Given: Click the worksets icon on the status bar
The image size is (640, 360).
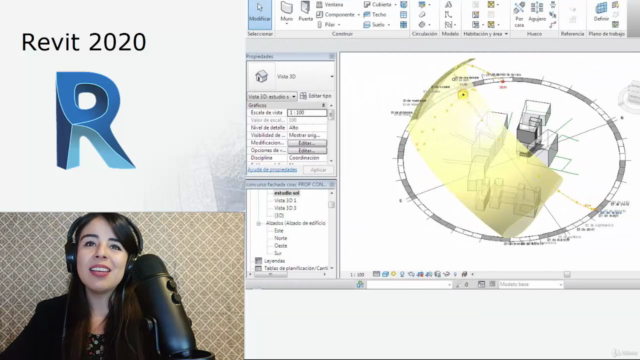Looking at the screenshot, I should tap(360, 284).
